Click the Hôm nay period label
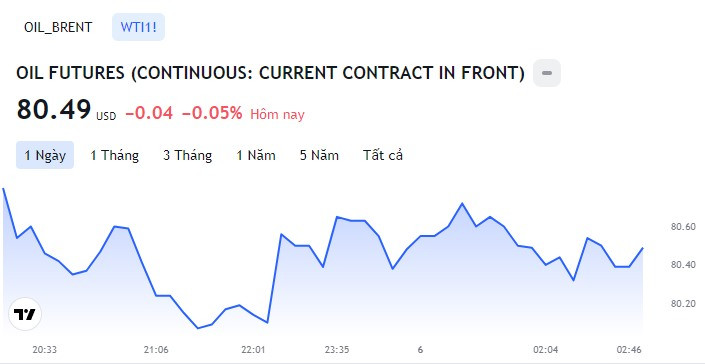The width and height of the screenshot is (705, 364). 277,115
